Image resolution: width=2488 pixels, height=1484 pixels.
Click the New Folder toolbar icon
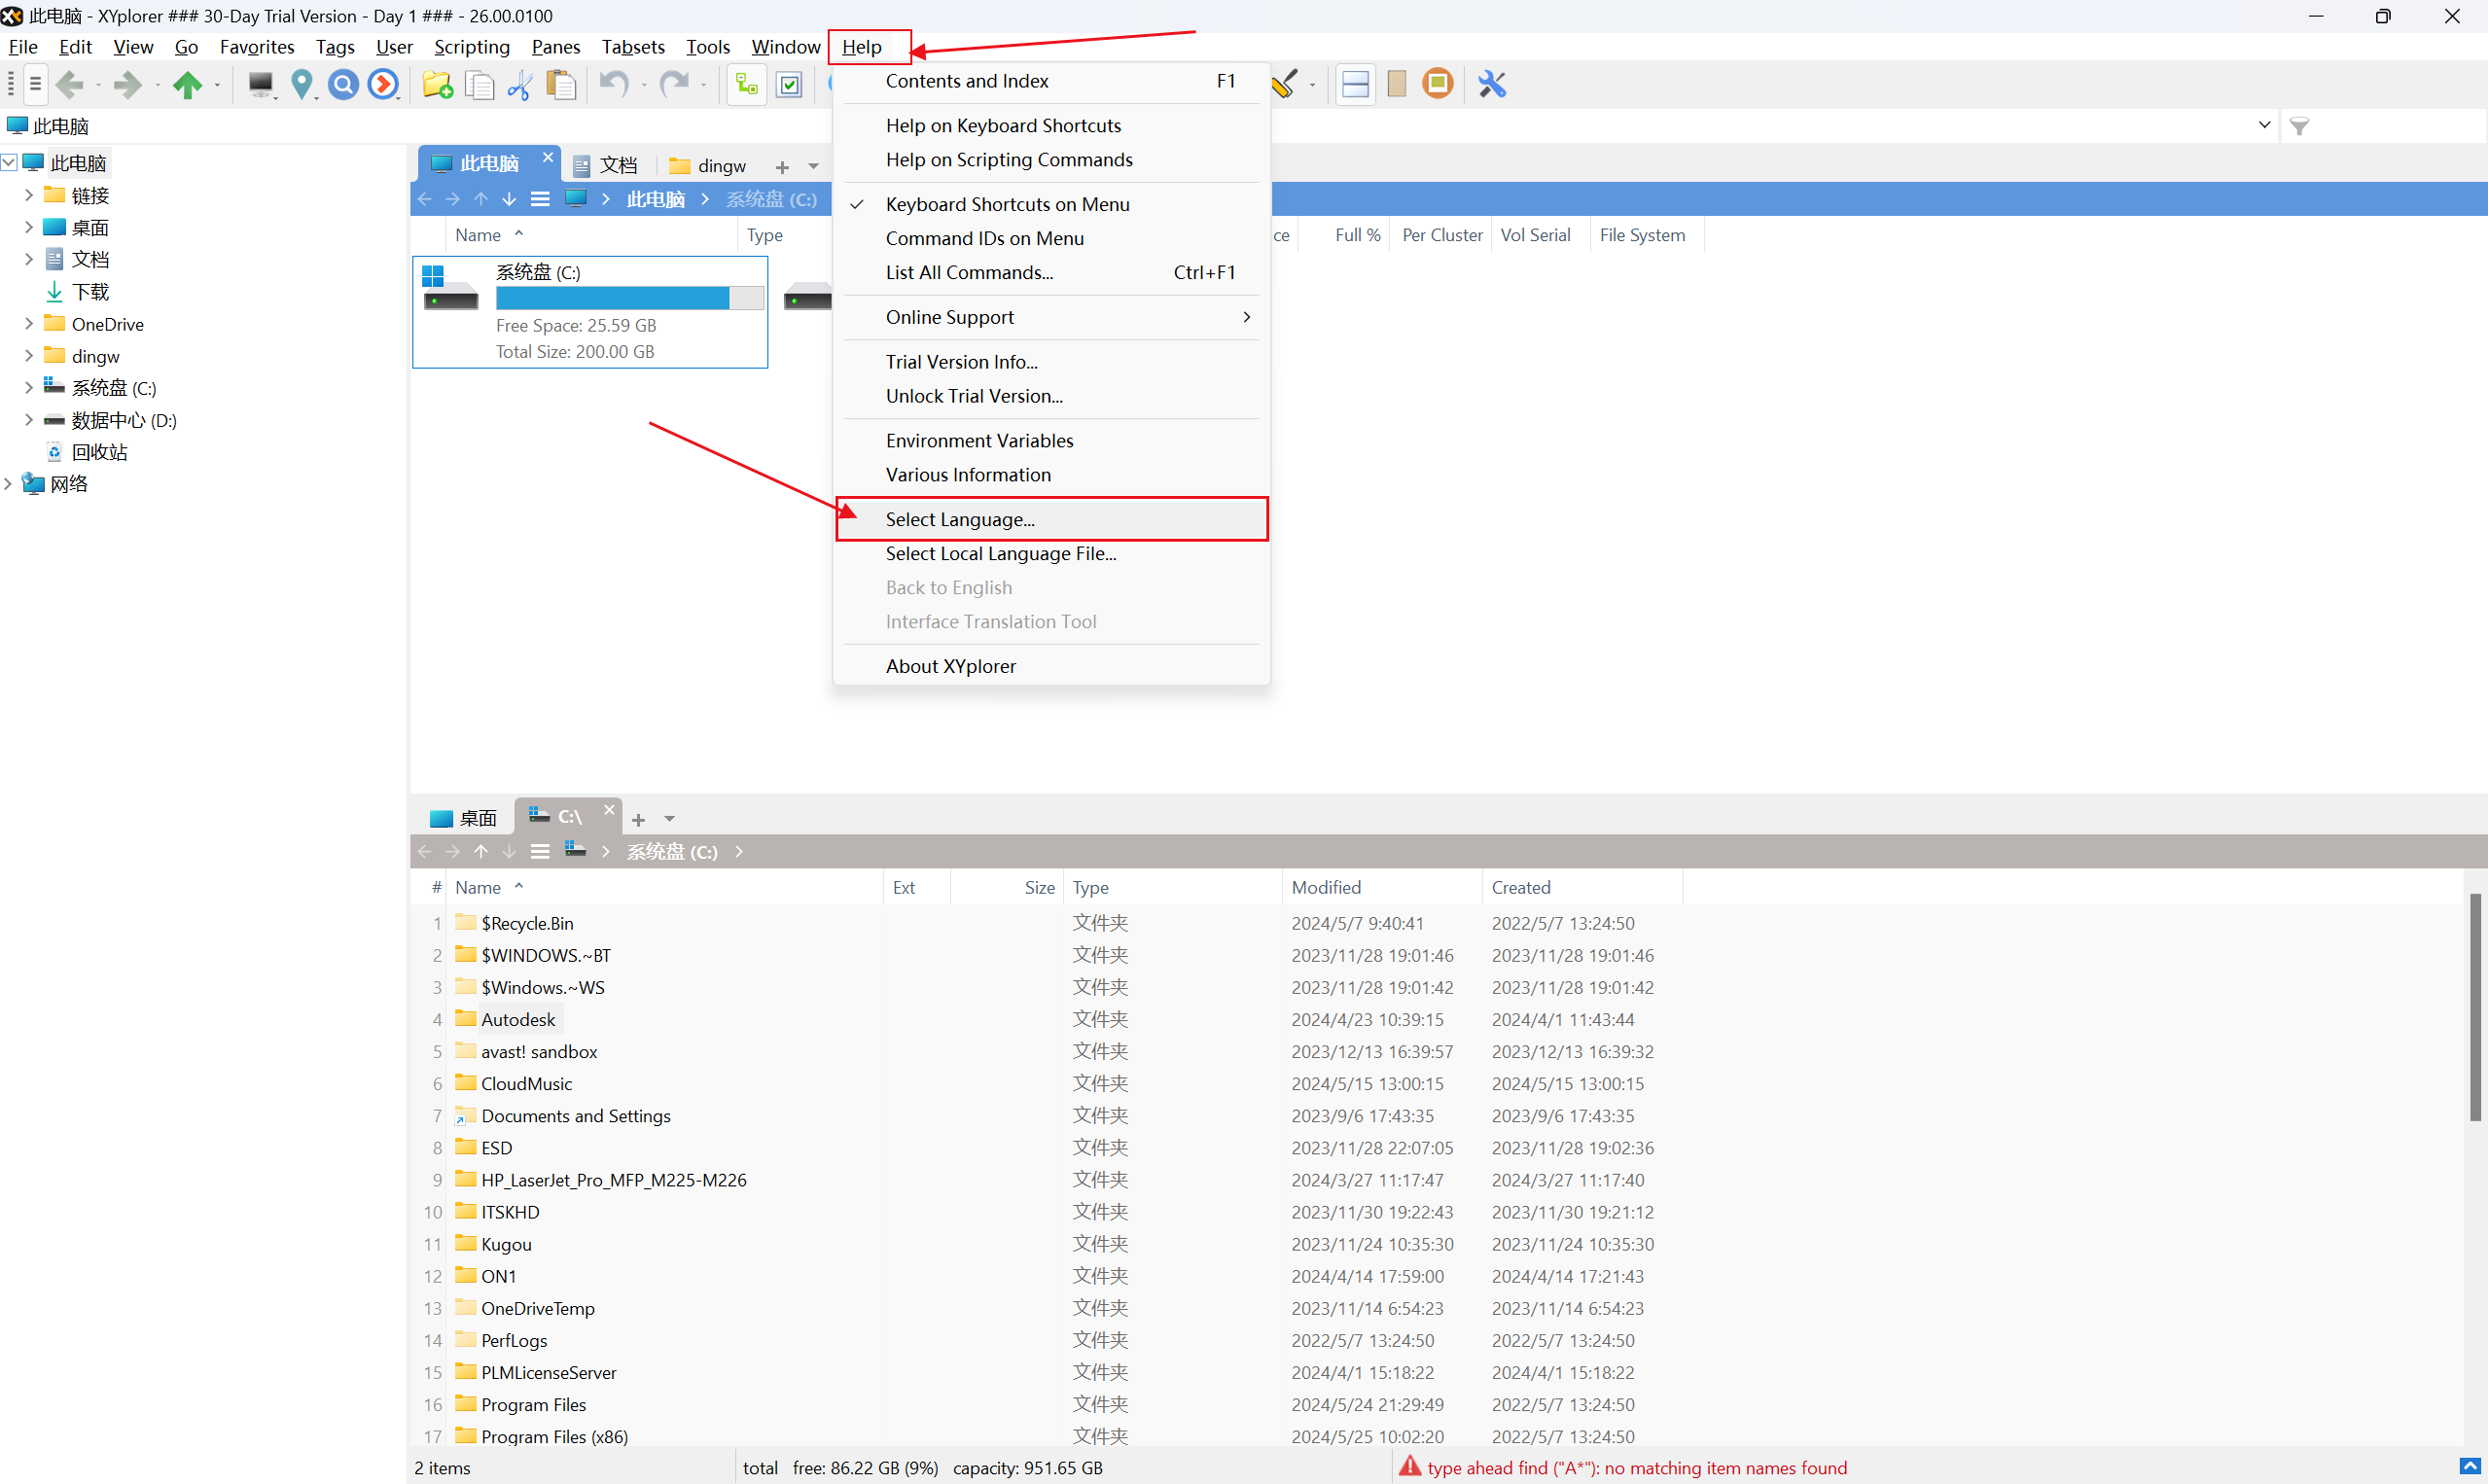[437, 85]
